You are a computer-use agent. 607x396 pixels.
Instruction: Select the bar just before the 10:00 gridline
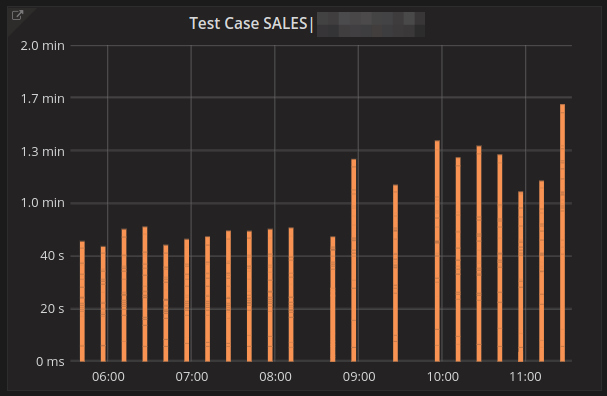[x=437, y=251]
